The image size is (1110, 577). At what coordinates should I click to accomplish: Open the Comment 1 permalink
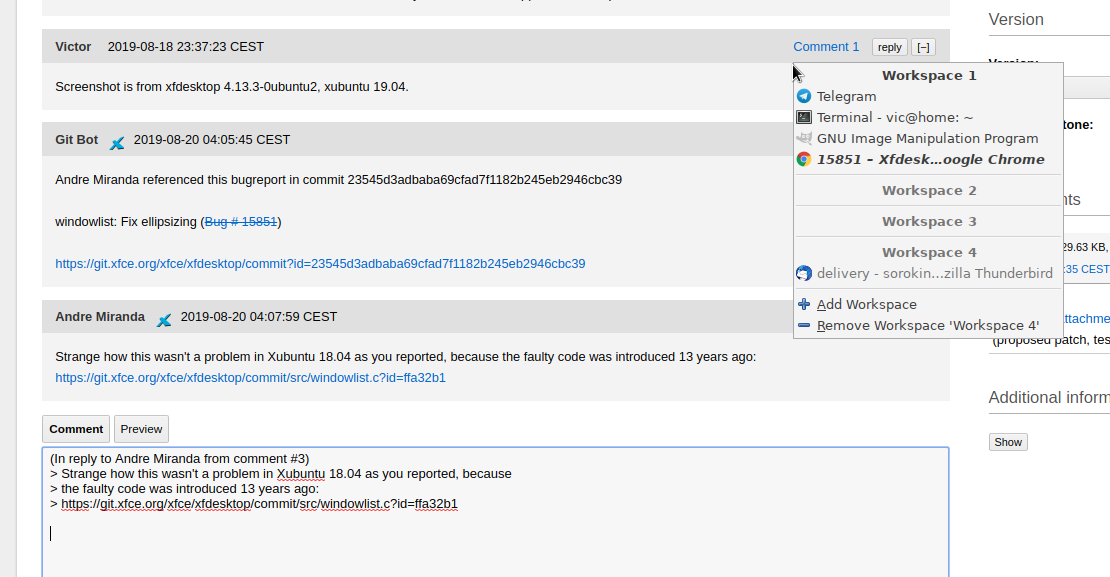pyautogui.click(x=826, y=47)
